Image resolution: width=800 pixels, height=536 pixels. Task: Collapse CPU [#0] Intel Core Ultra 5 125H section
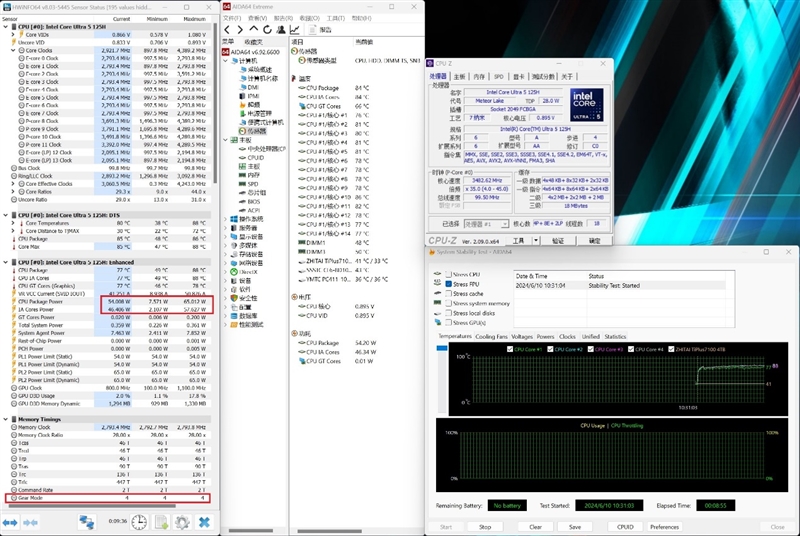6,27
